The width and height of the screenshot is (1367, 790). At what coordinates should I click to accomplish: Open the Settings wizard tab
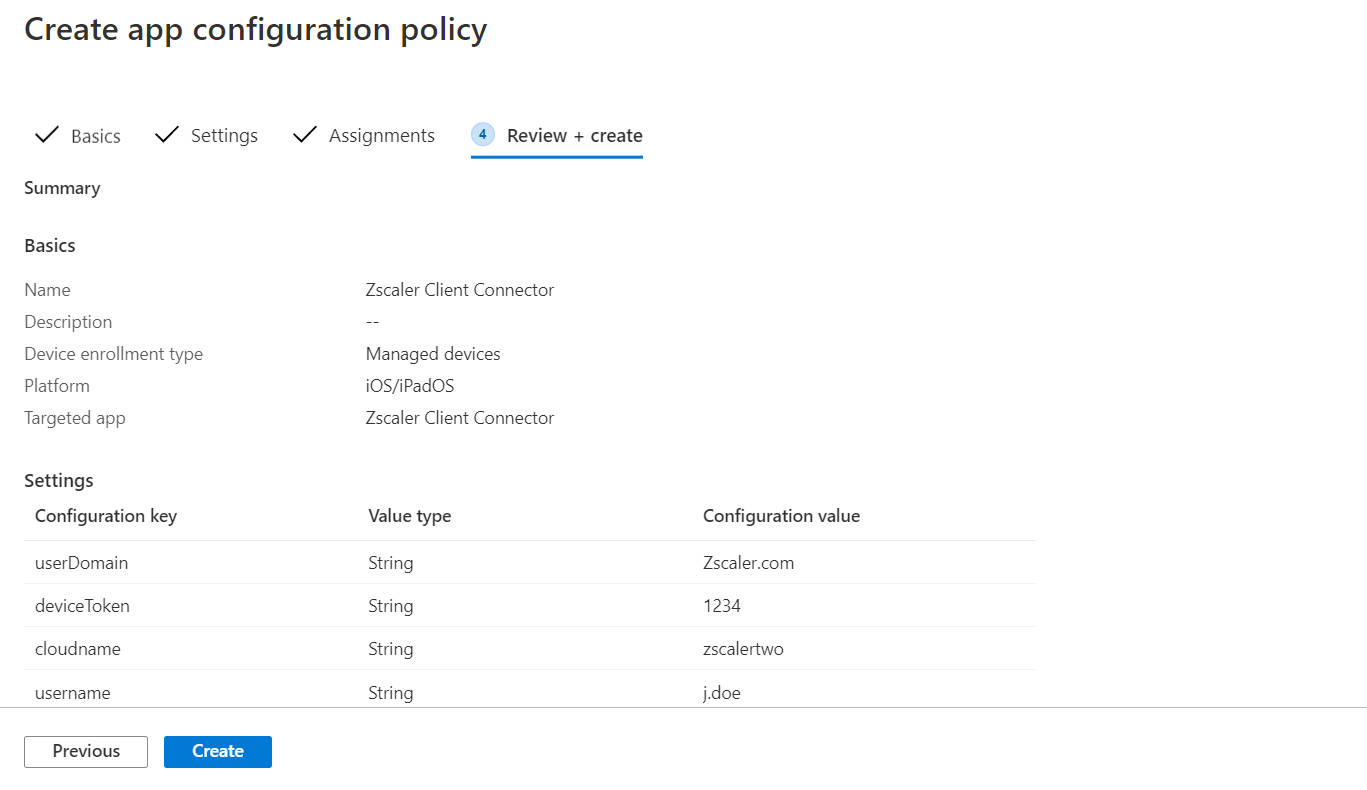pyautogui.click(x=224, y=135)
